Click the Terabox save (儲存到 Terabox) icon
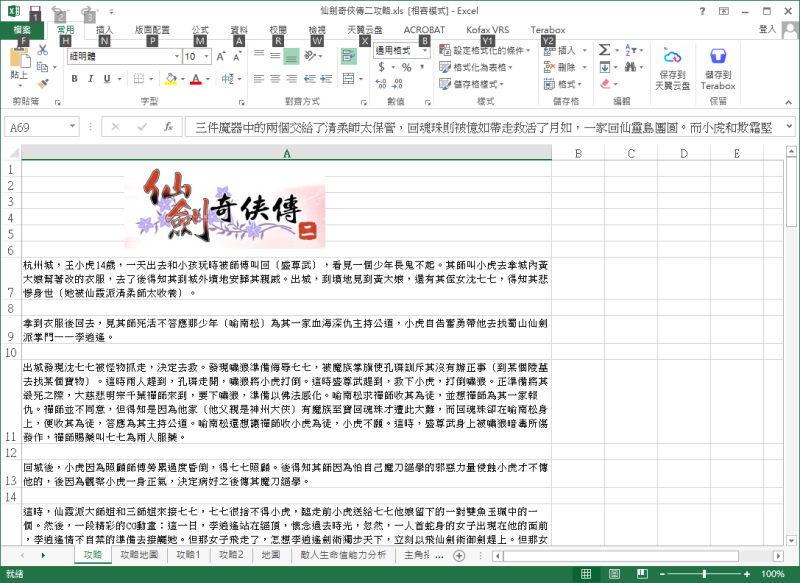800x583 pixels. pos(718,56)
